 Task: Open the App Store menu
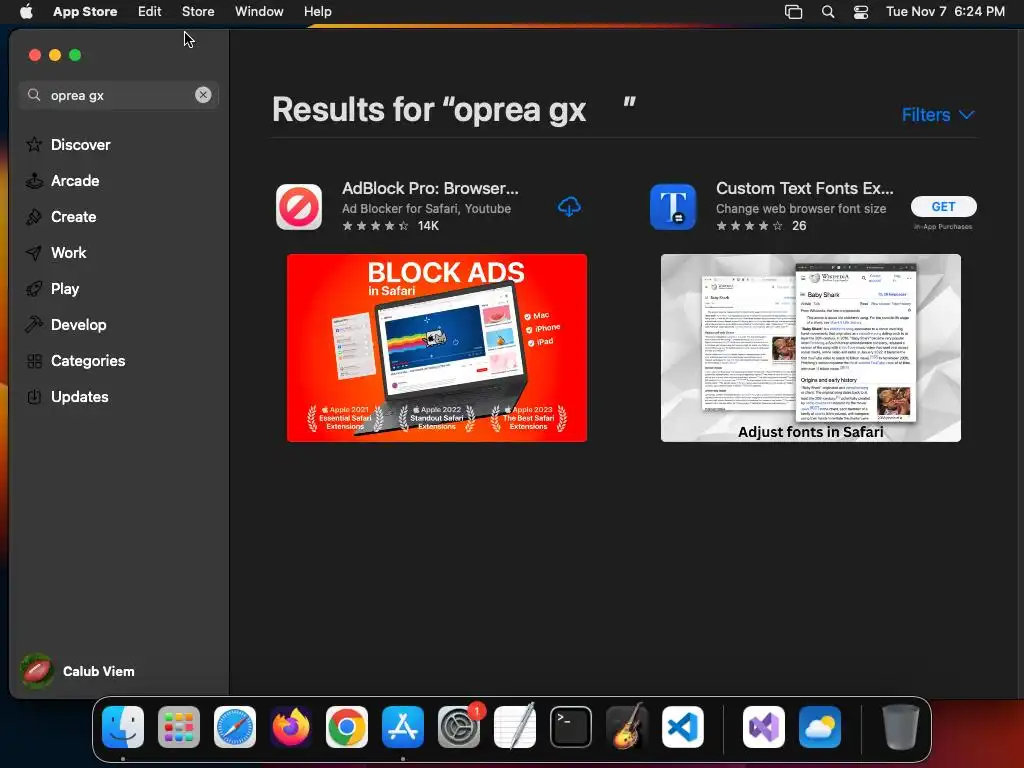[x=85, y=11]
